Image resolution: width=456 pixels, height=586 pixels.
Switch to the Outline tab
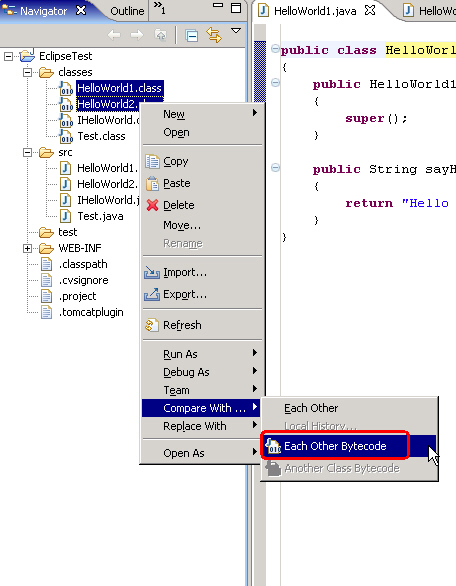(127, 11)
